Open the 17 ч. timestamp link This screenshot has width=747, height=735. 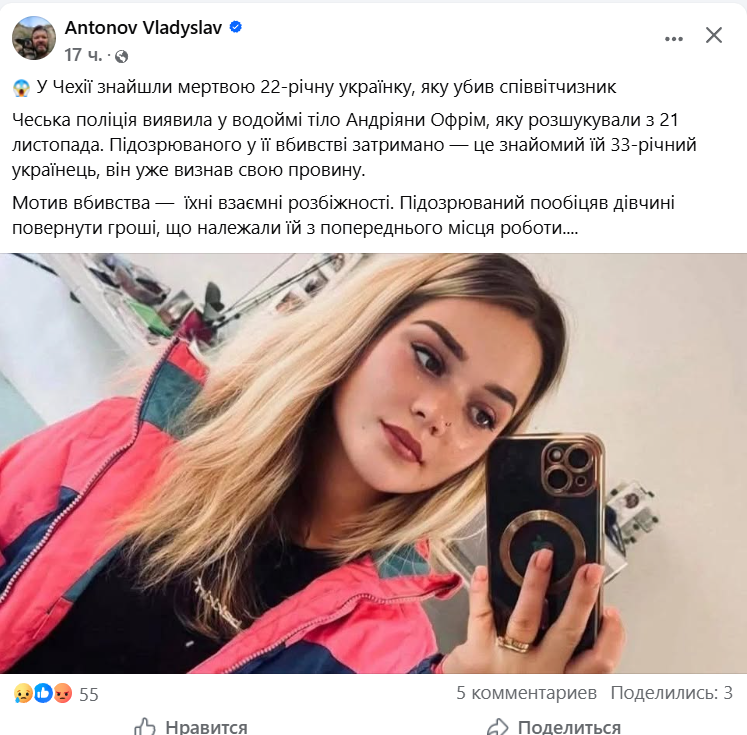click(83, 55)
